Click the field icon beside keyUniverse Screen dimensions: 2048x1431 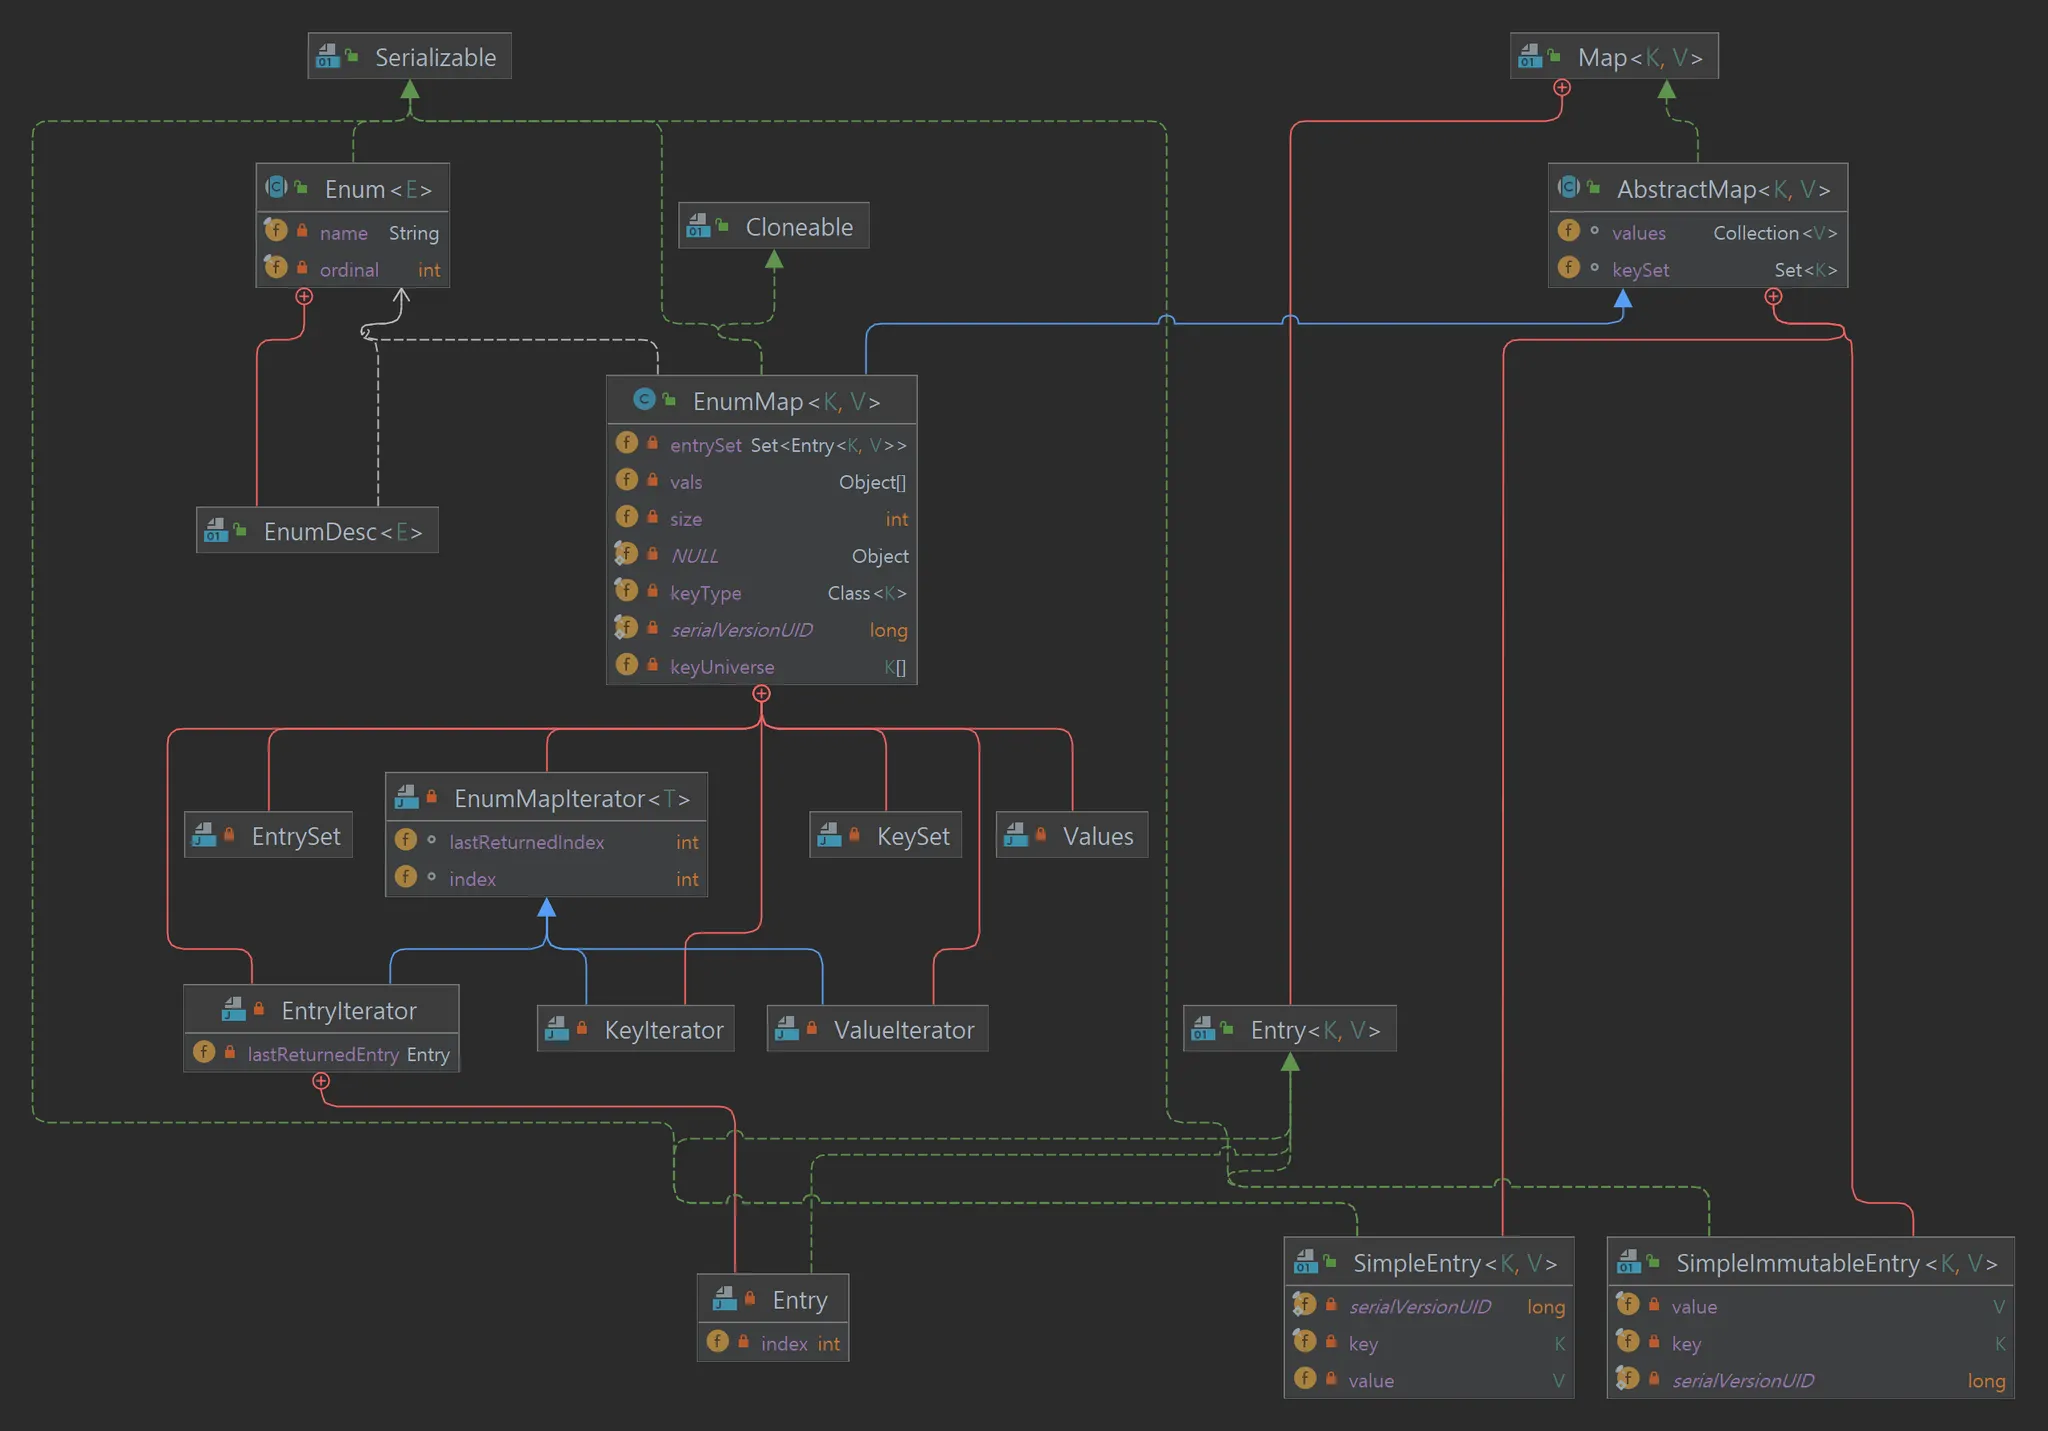pos(627,665)
